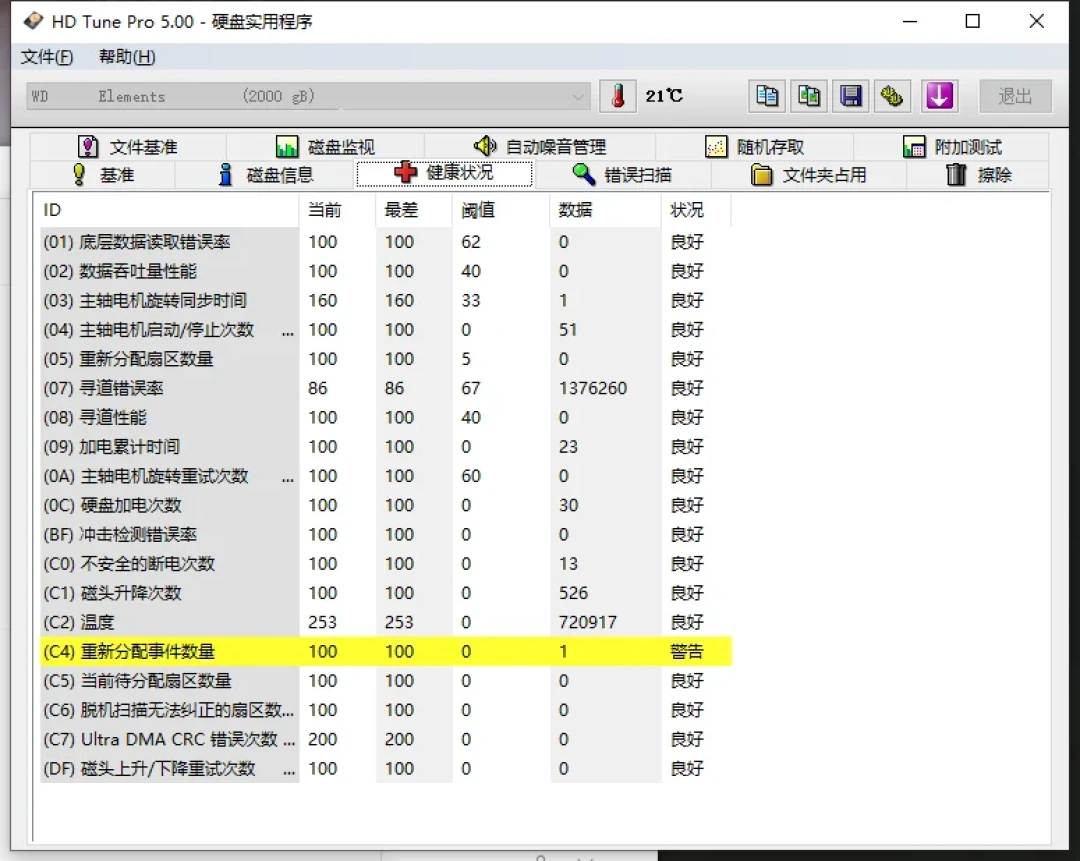Click the 状况 column header
Image resolution: width=1080 pixels, height=861 pixels.
coord(696,210)
